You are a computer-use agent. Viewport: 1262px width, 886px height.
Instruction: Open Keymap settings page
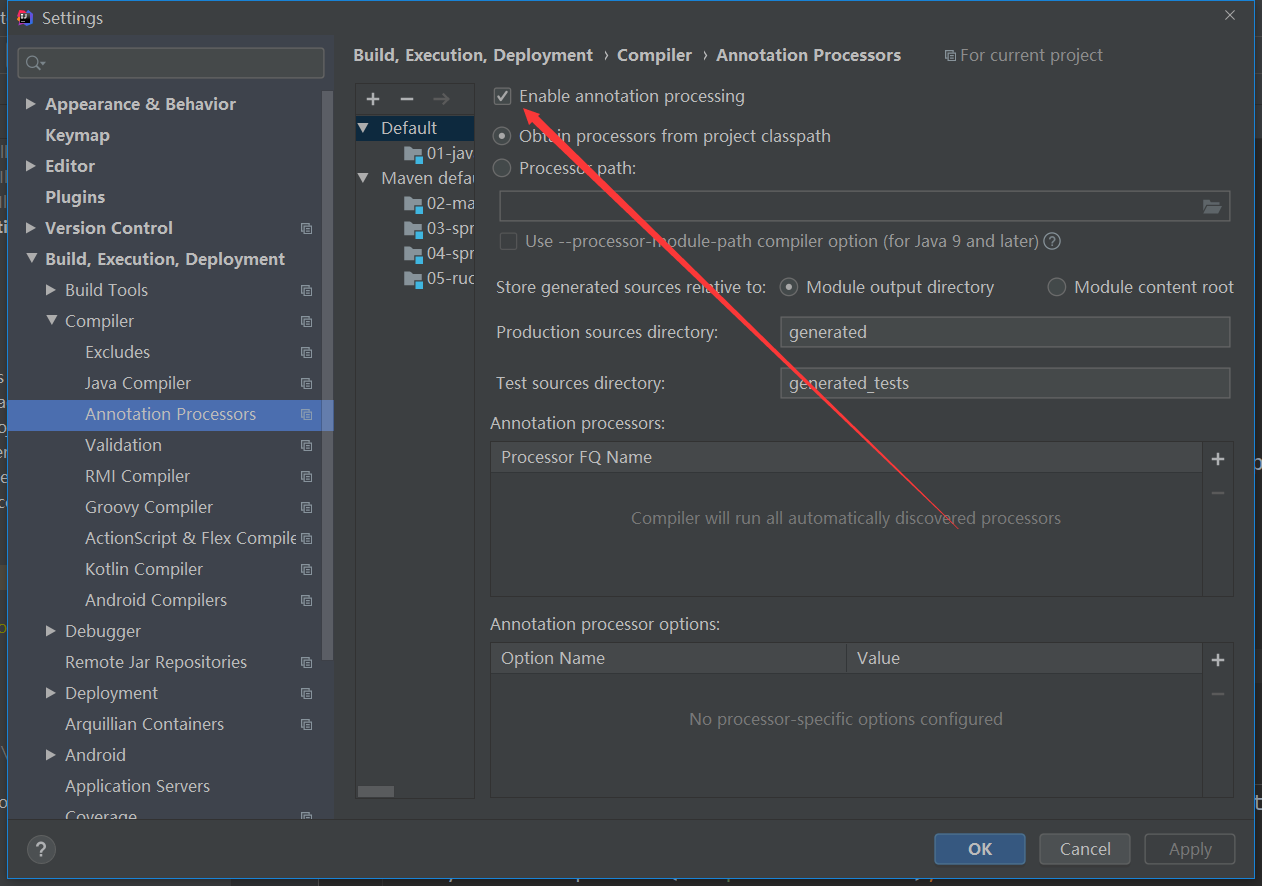point(77,135)
